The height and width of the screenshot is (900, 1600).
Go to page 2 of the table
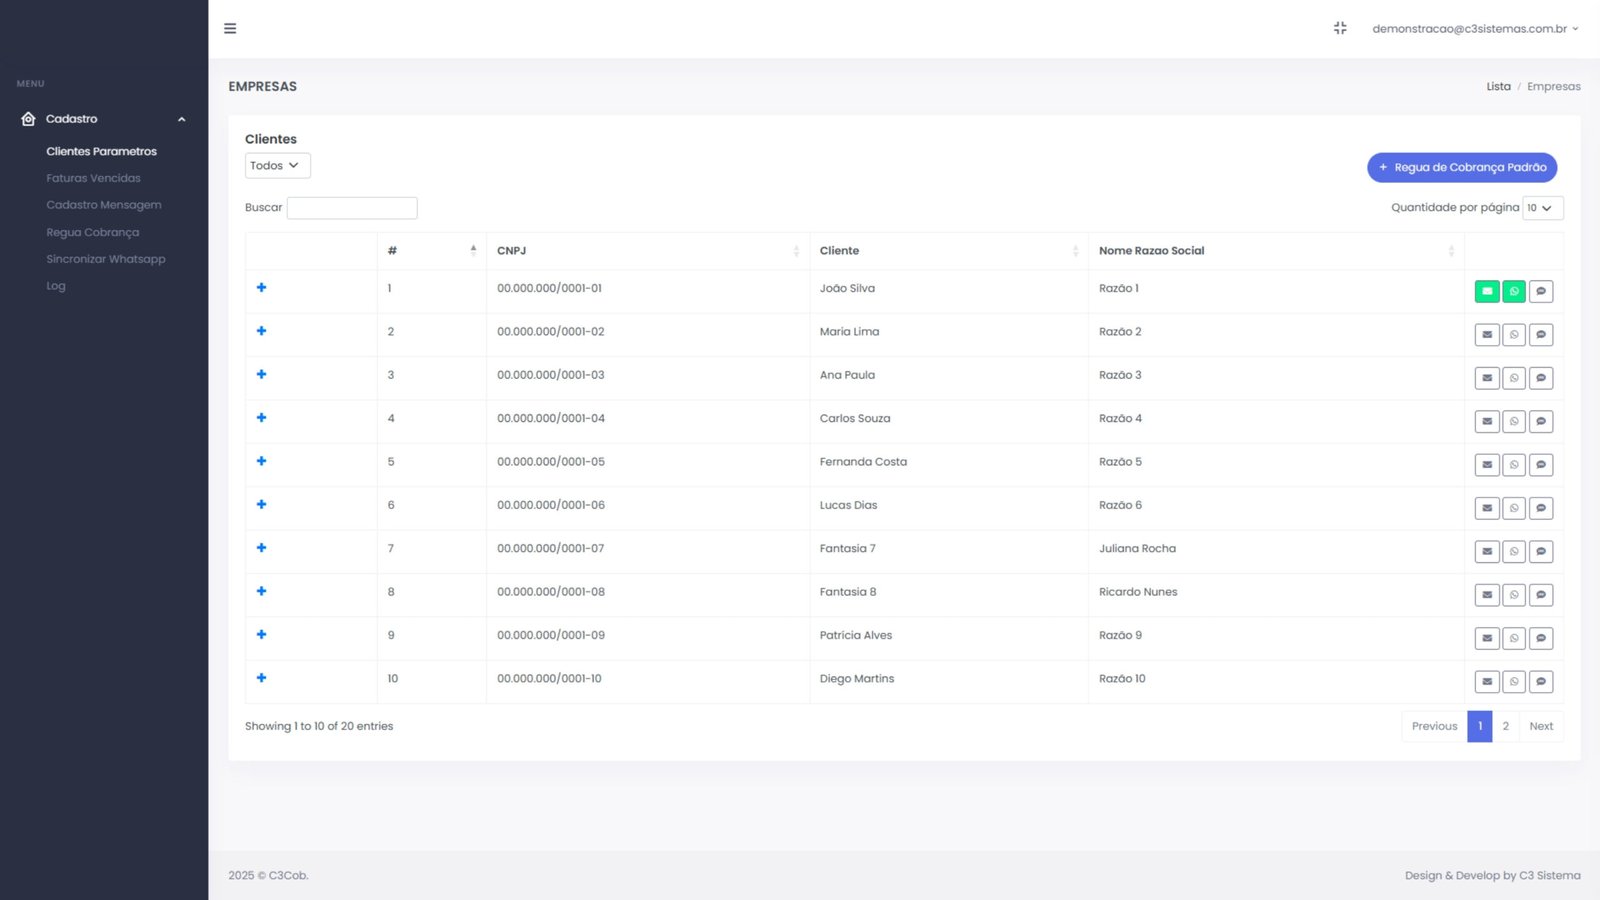point(1505,727)
